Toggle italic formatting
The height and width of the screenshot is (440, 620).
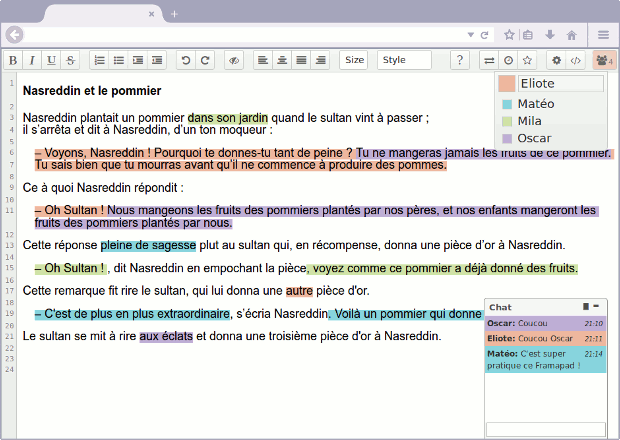point(32,60)
